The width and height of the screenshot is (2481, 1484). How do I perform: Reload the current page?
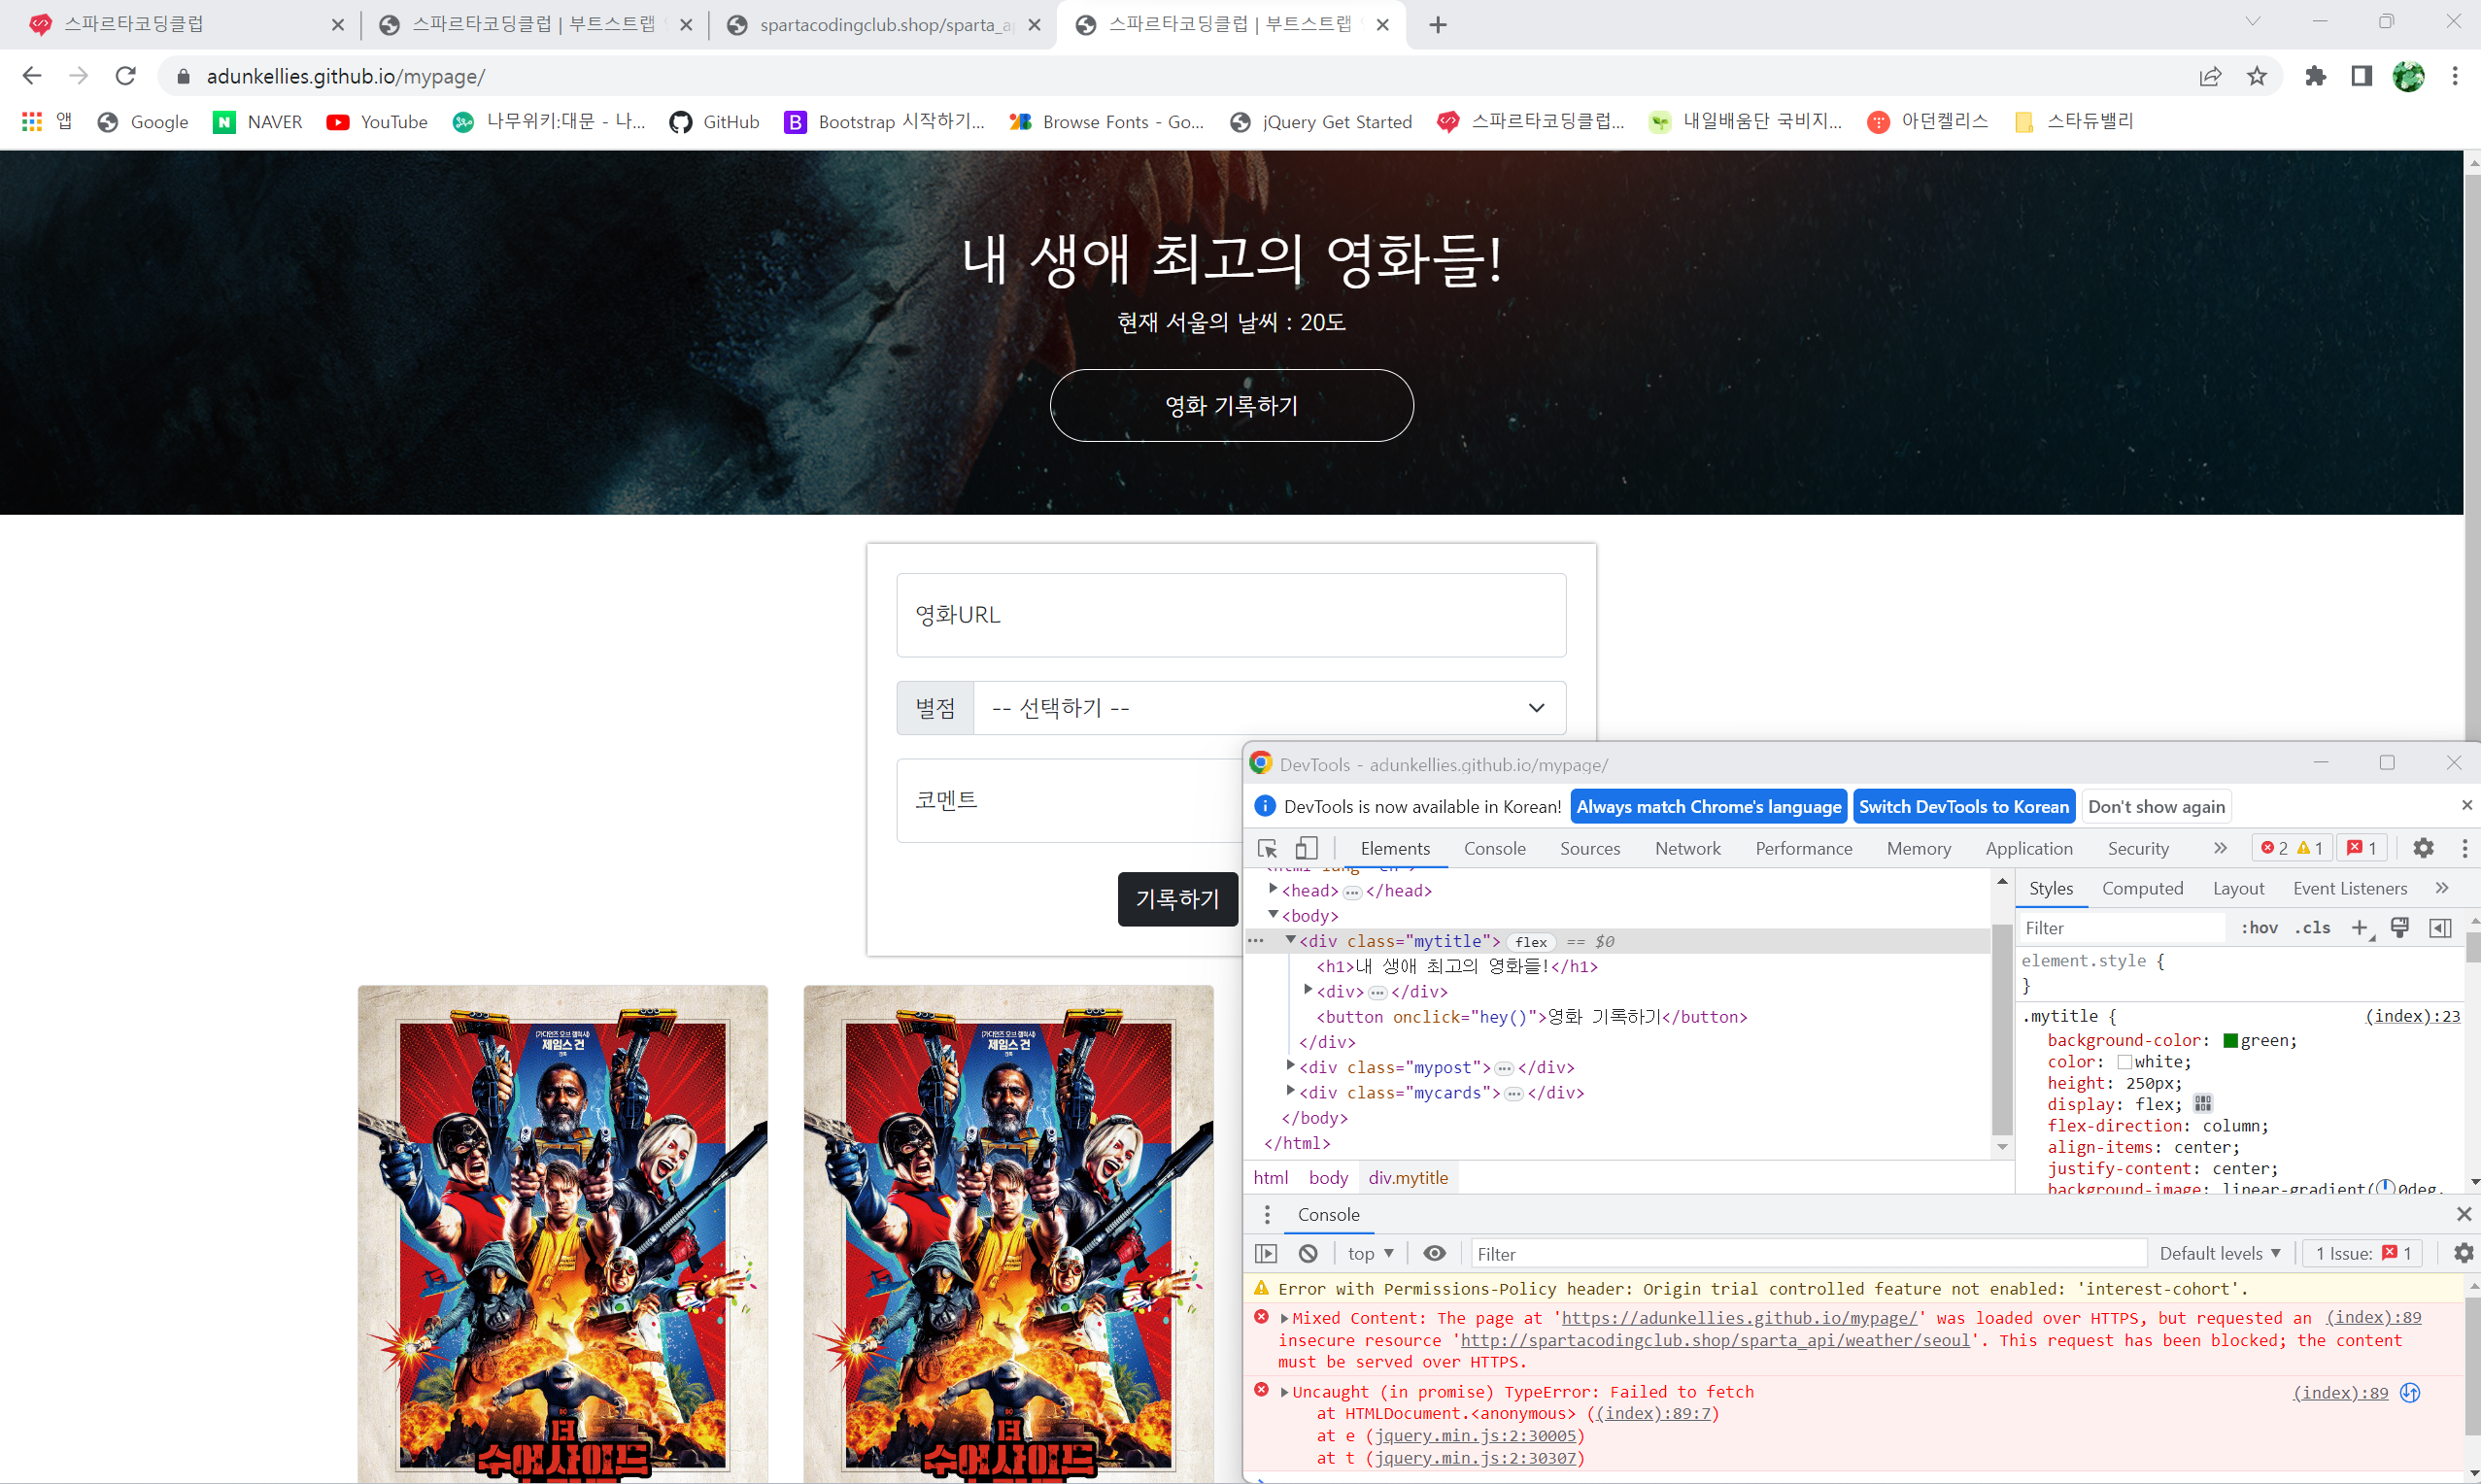pos(126,76)
